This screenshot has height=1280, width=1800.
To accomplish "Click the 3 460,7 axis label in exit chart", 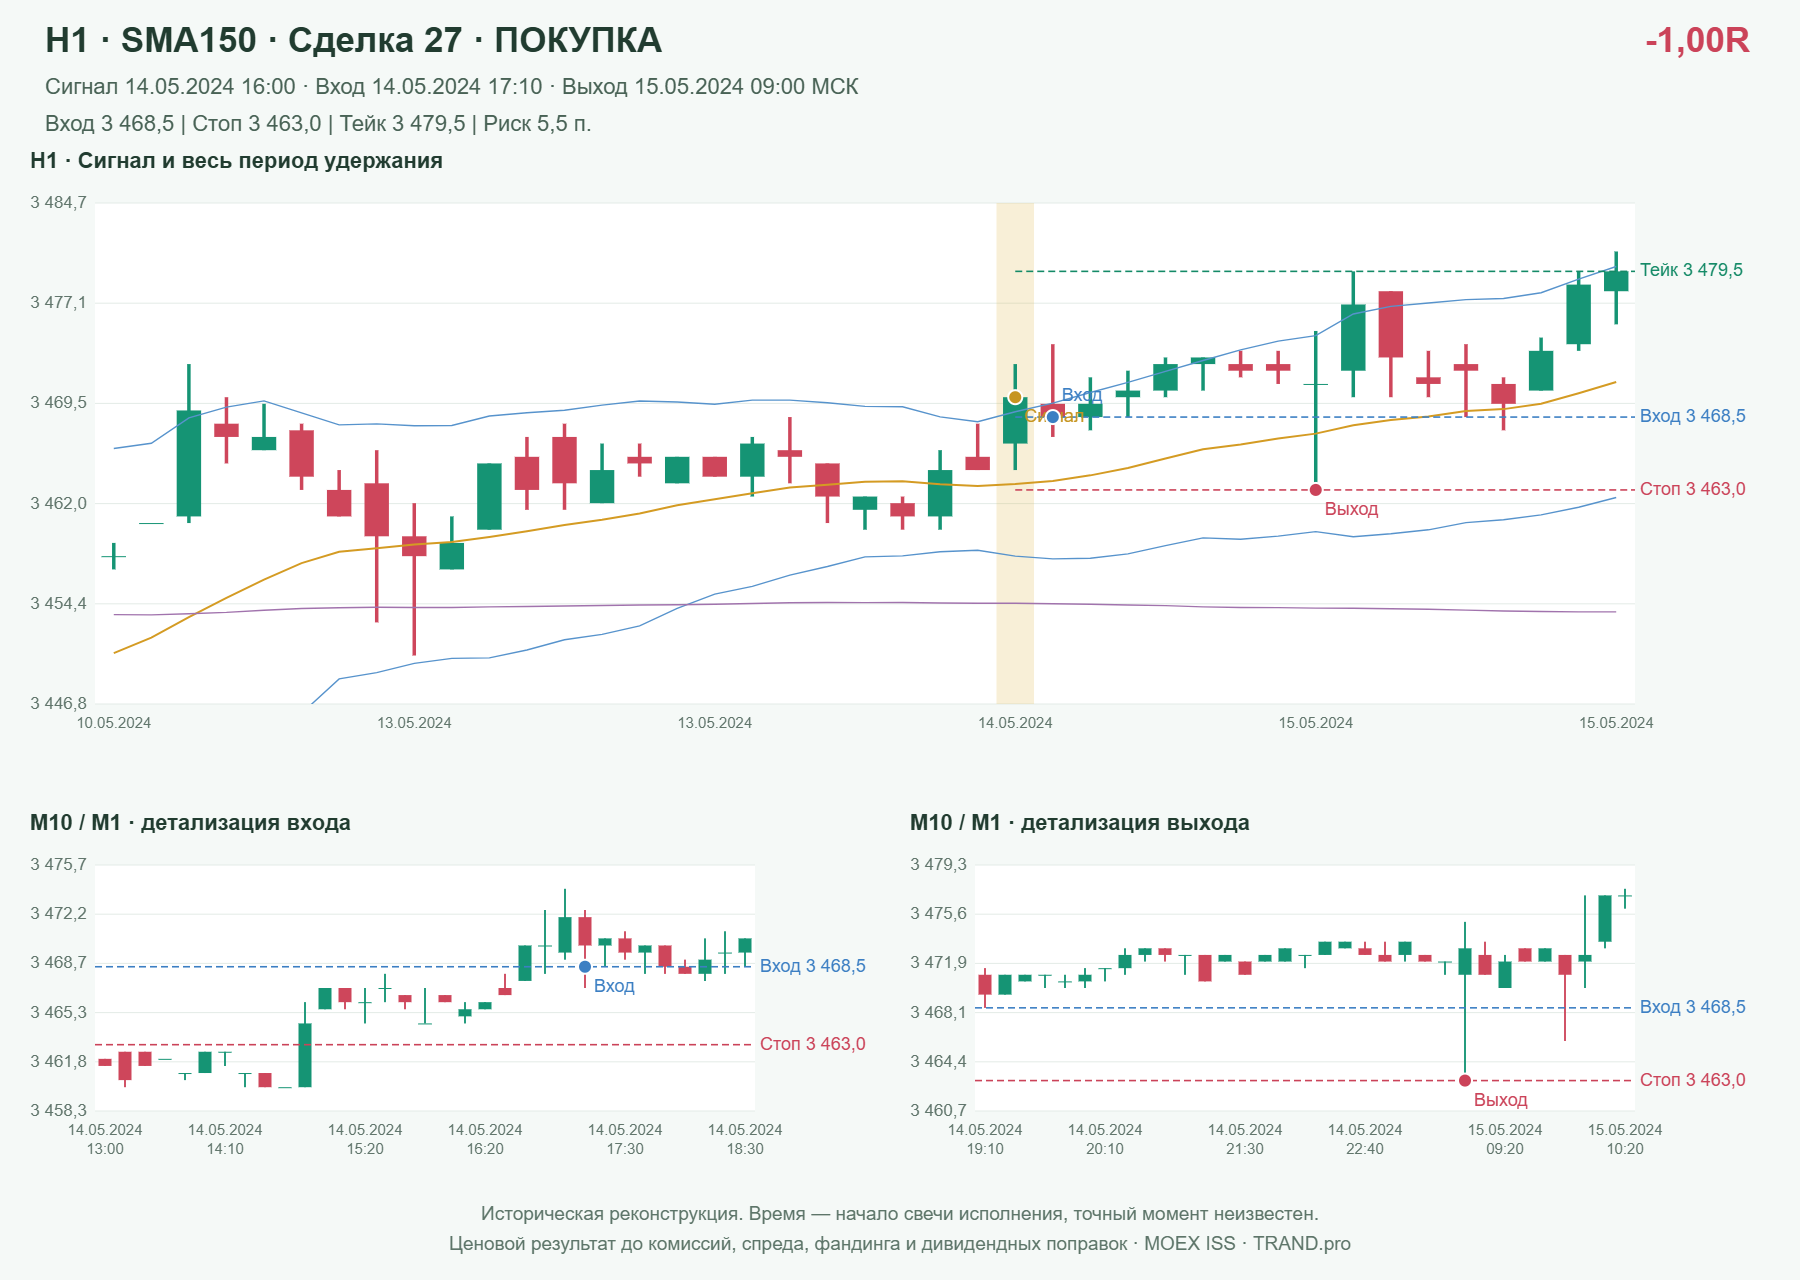I will (x=938, y=1111).
